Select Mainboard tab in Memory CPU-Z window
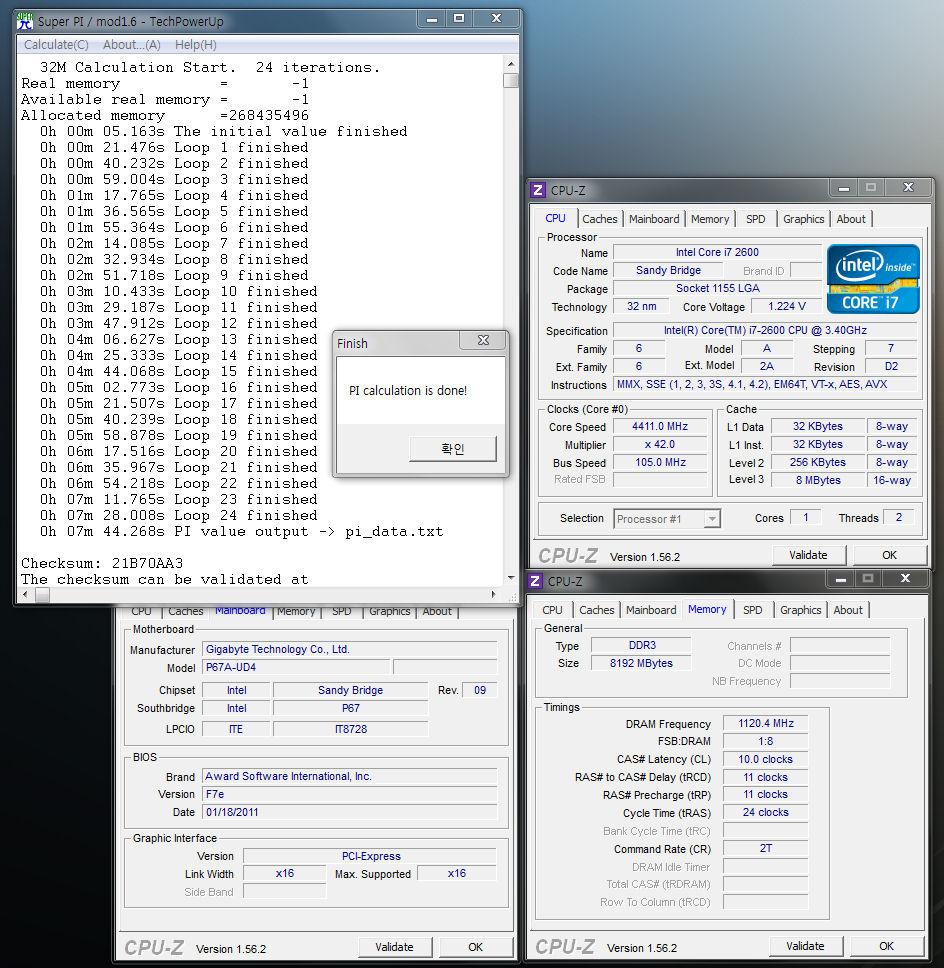This screenshot has width=944, height=968. click(x=651, y=610)
